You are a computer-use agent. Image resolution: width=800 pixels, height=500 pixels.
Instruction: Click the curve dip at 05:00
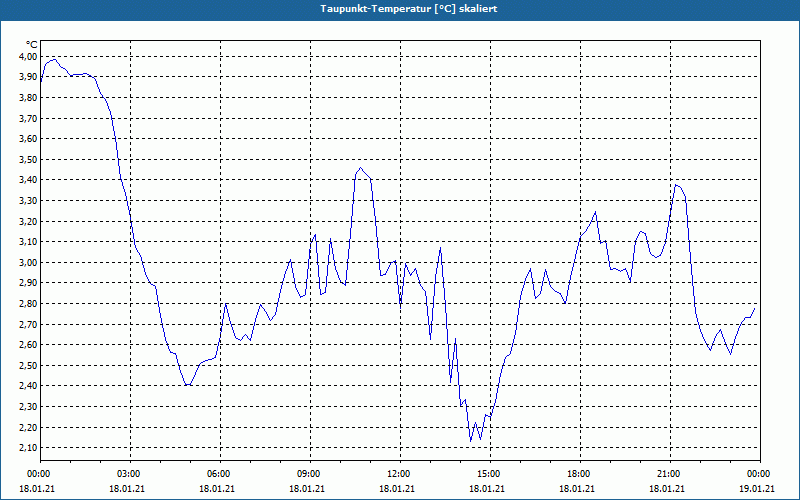click(x=189, y=385)
